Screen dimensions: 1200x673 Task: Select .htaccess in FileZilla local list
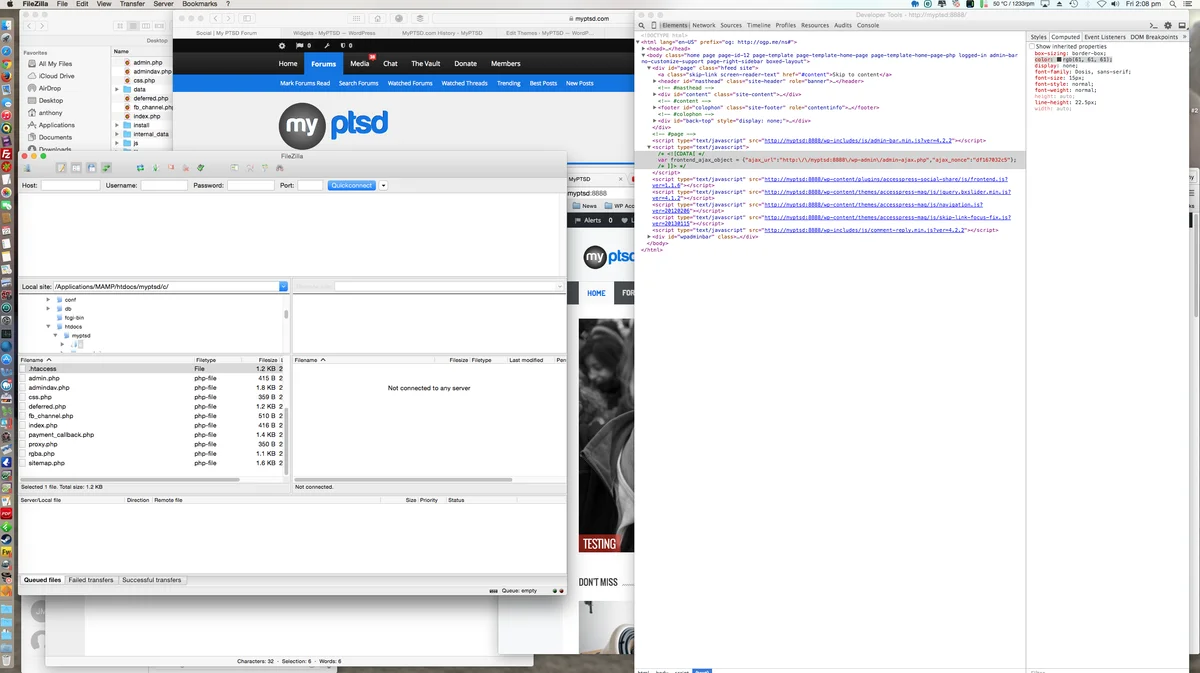pos(152,369)
